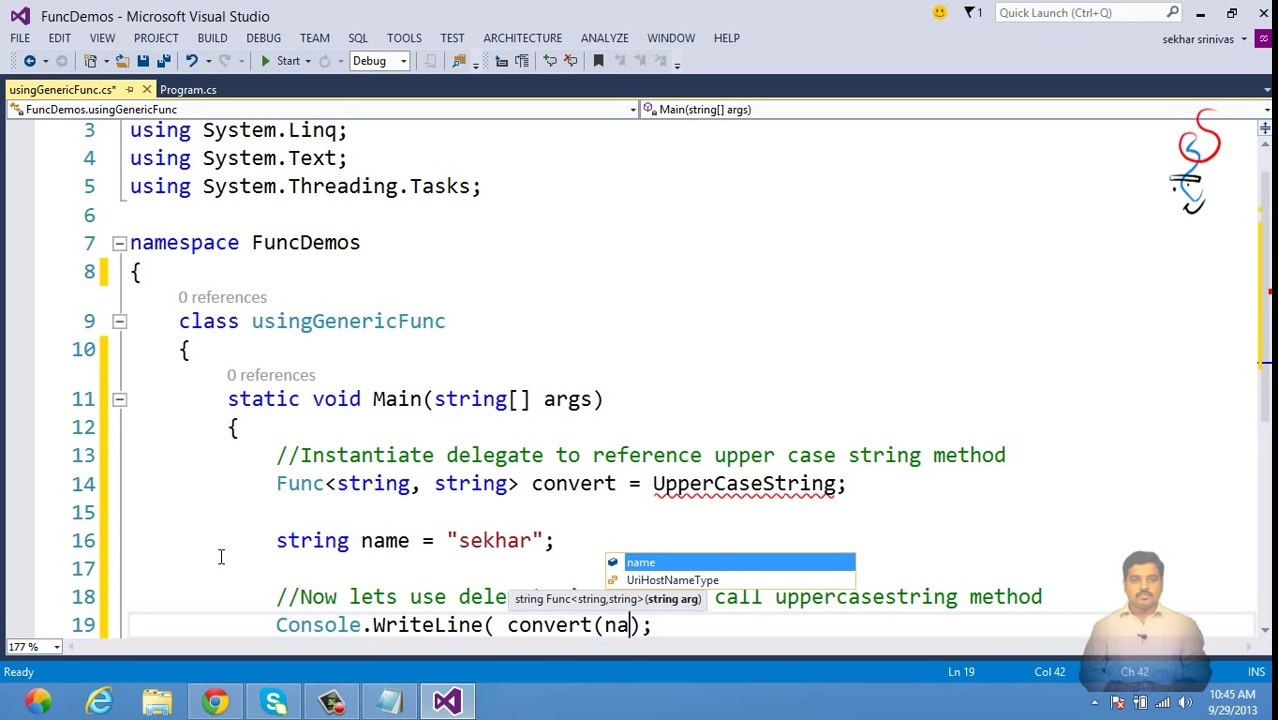Pin the usingGenericFunc.cs tab
The width and height of the screenshot is (1278, 720).
[x=129, y=90]
